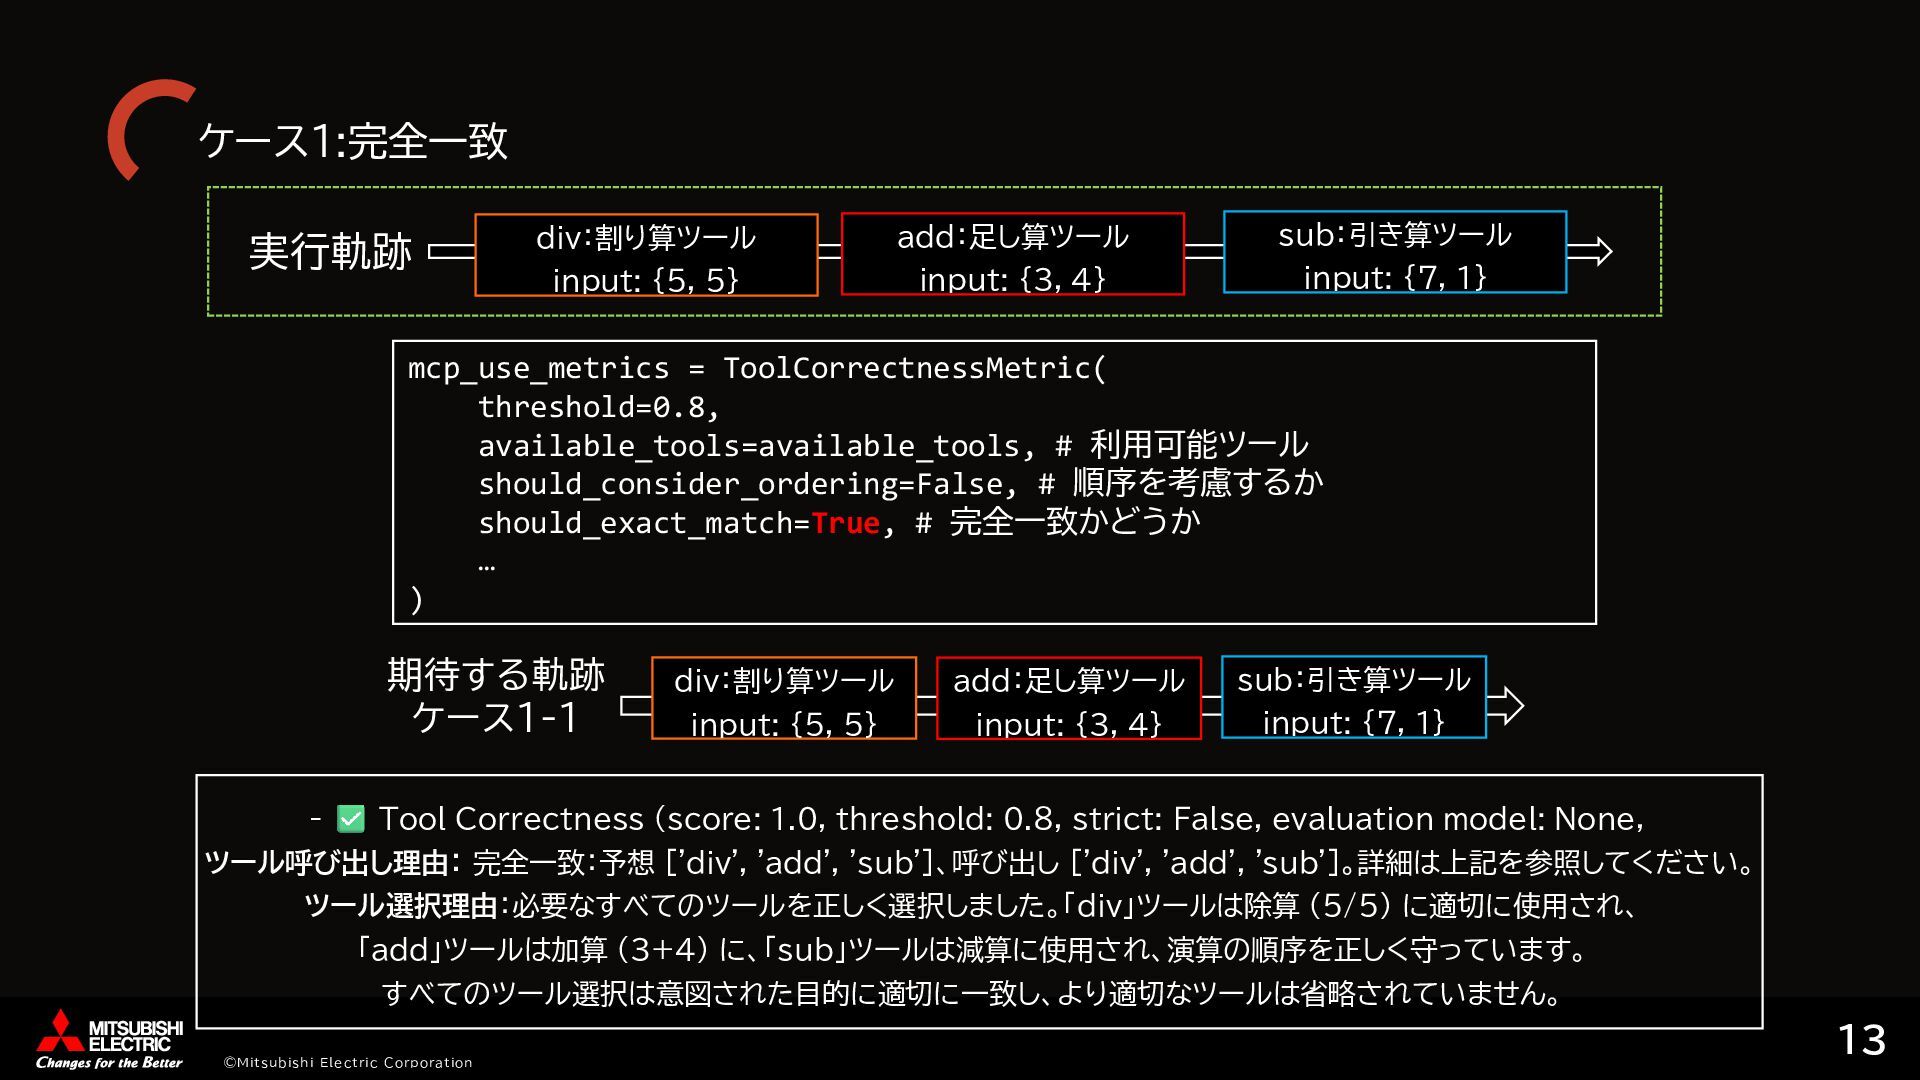Click the Mitsubishi Electric logo

coord(109,1039)
